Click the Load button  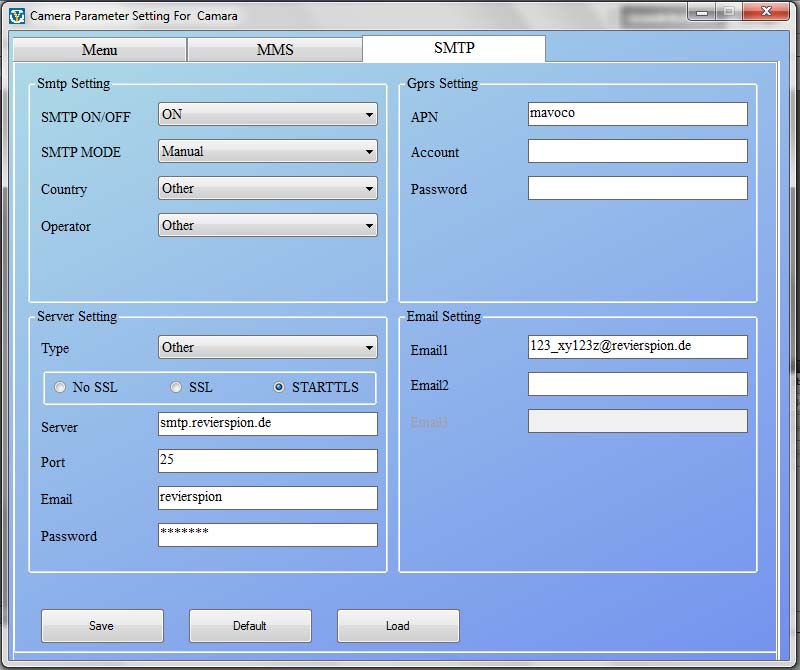coord(398,626)
